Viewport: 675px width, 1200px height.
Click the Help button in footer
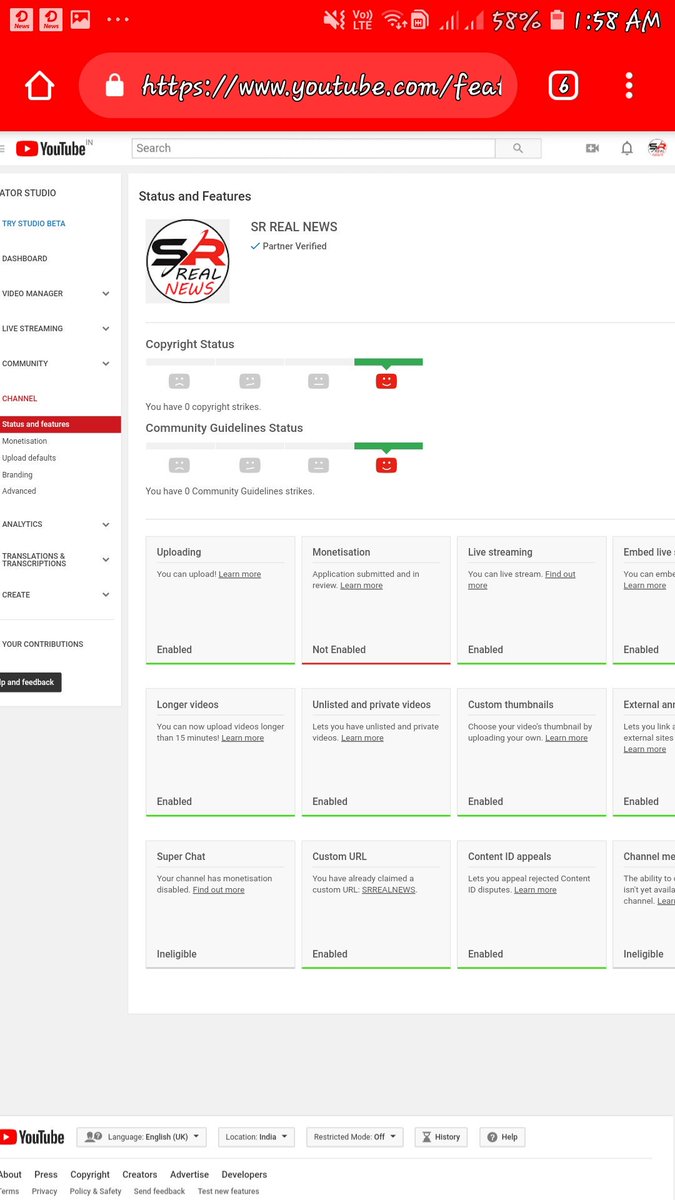coord(502,1137)
